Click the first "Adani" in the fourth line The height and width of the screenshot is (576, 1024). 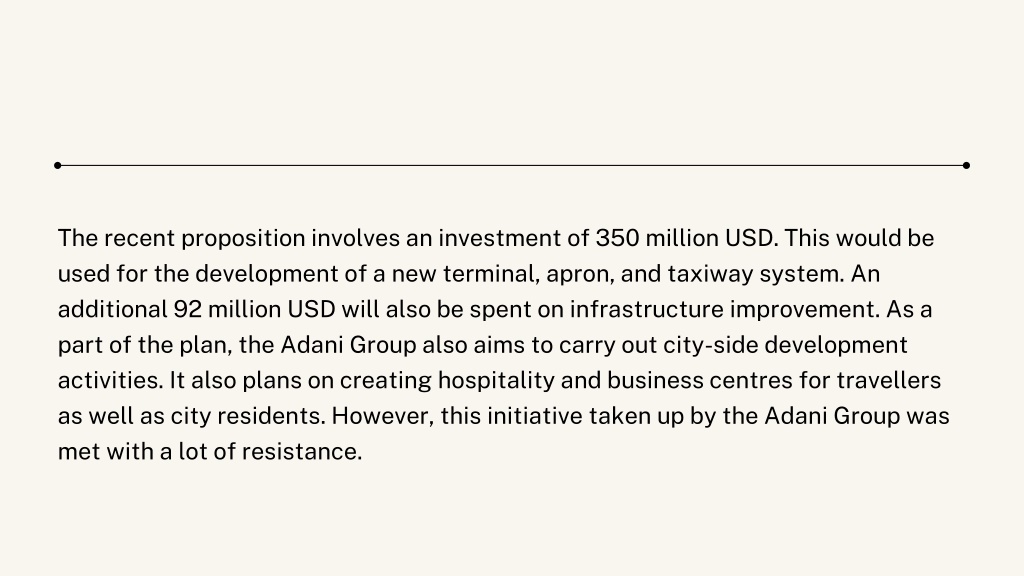point(312,345)
